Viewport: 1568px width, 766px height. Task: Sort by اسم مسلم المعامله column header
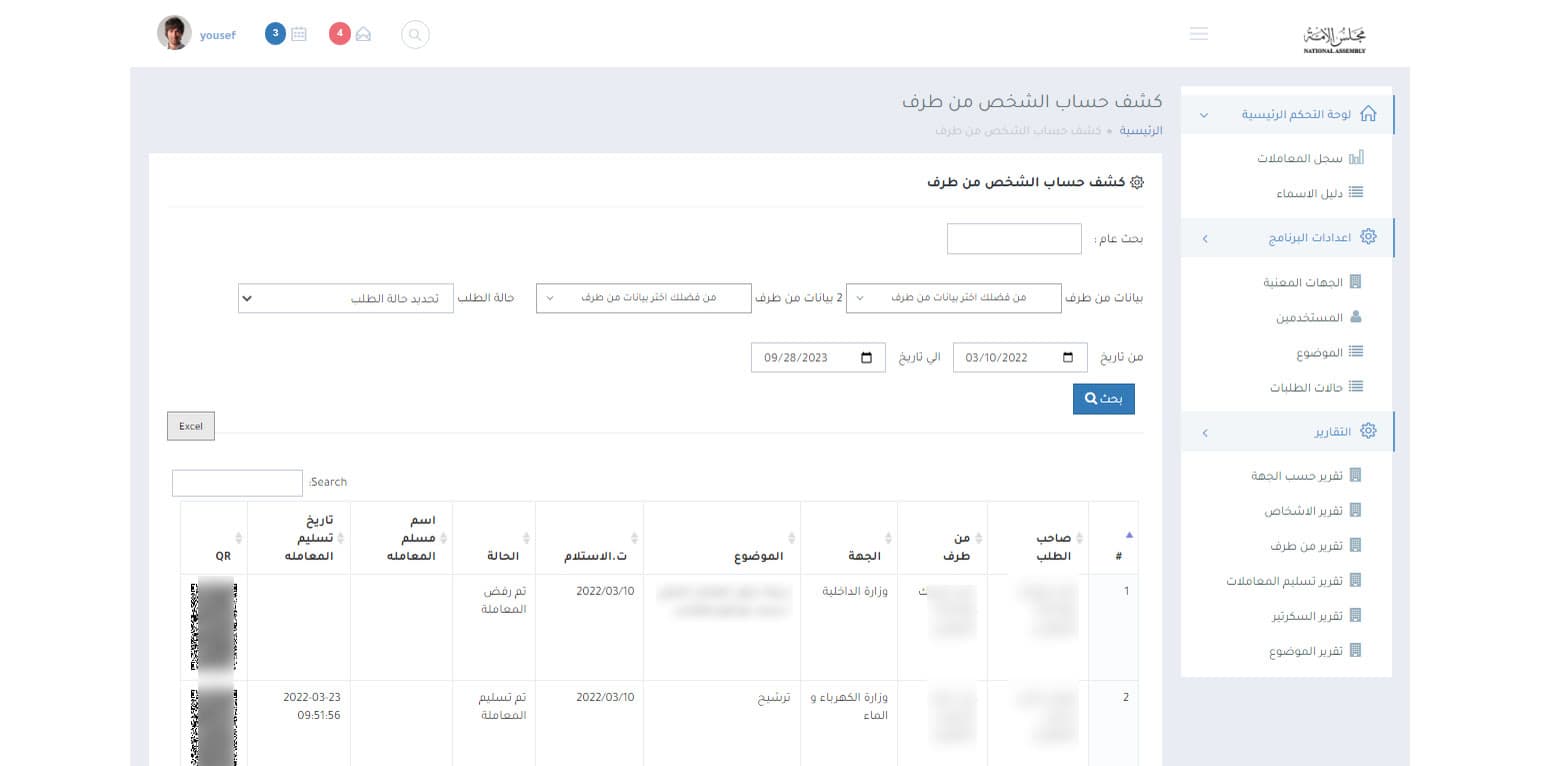tap(400, 538)
